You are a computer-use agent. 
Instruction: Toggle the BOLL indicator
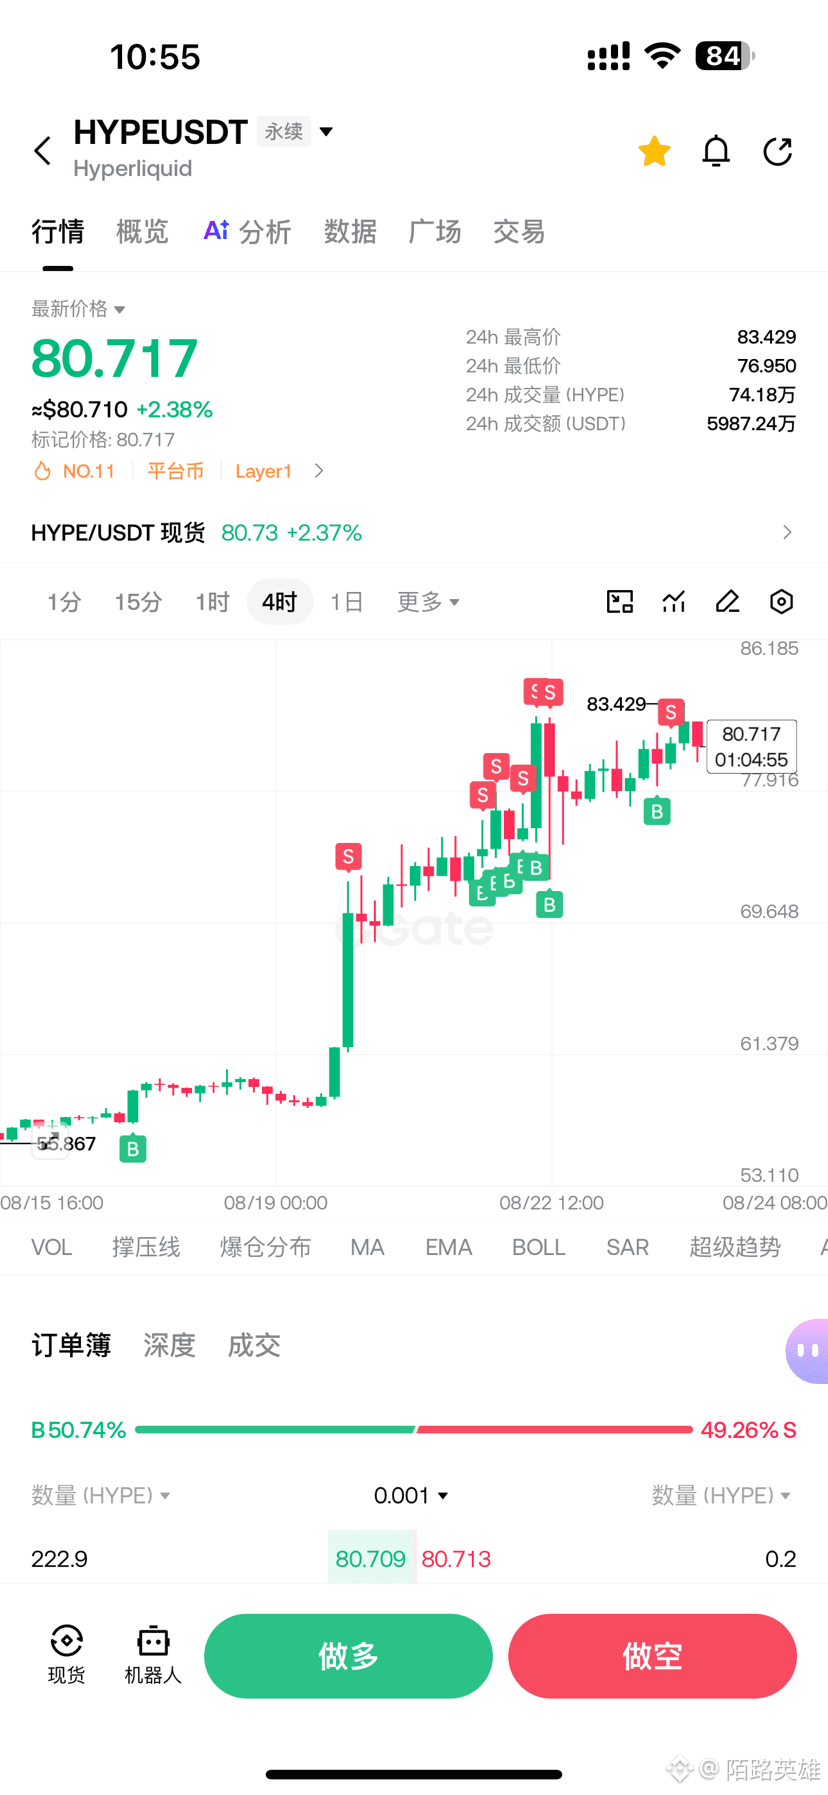click(x=539, y=1247)
